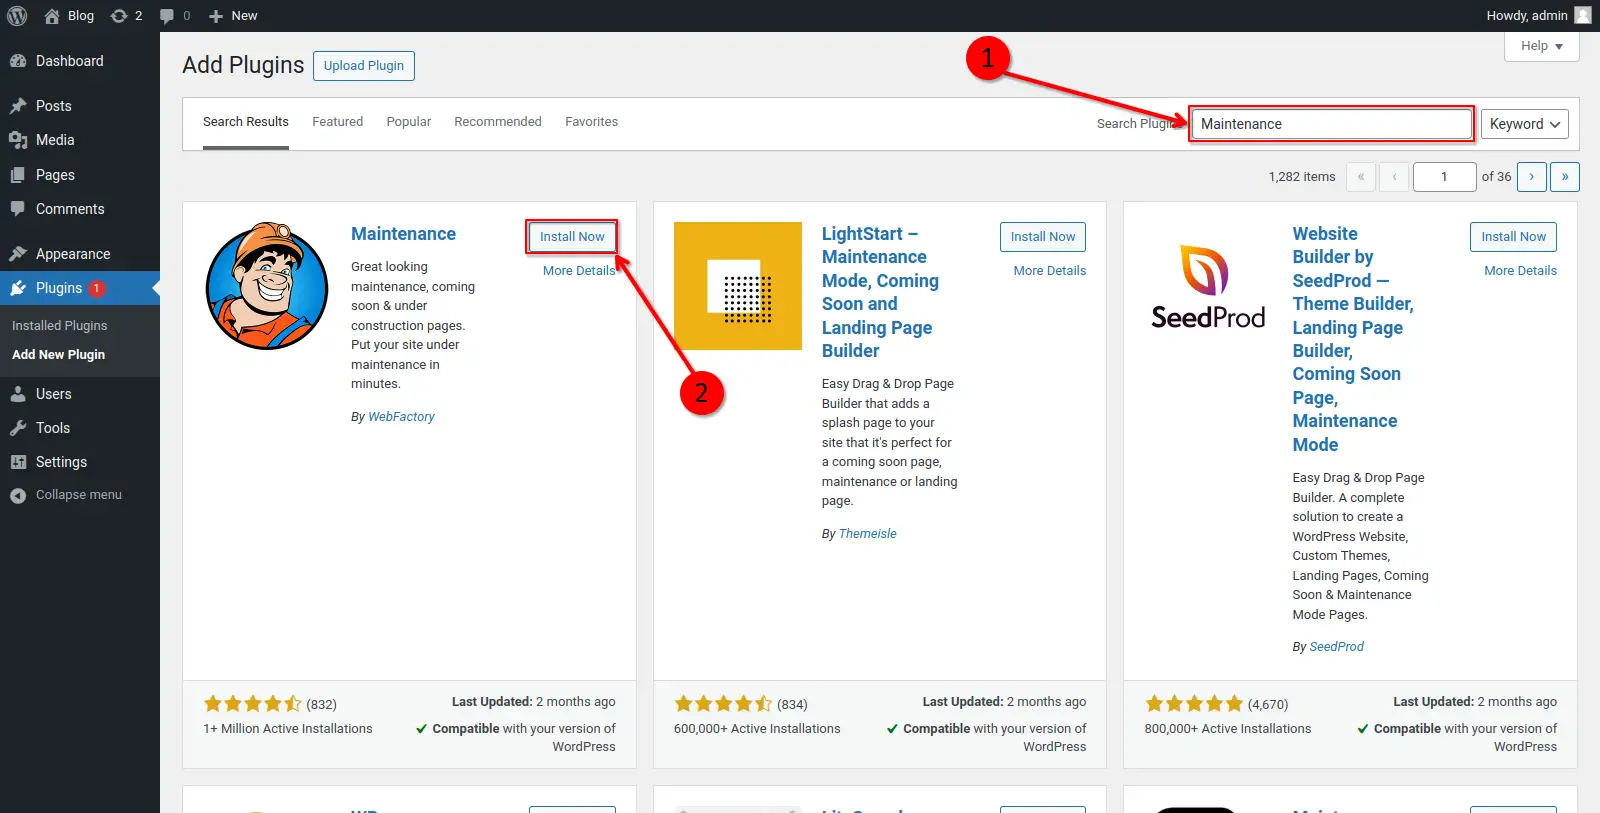Viewport: 1600px width, 813px height.
Task: Switch to Featured tab
Action: click(x=337, y=122)
